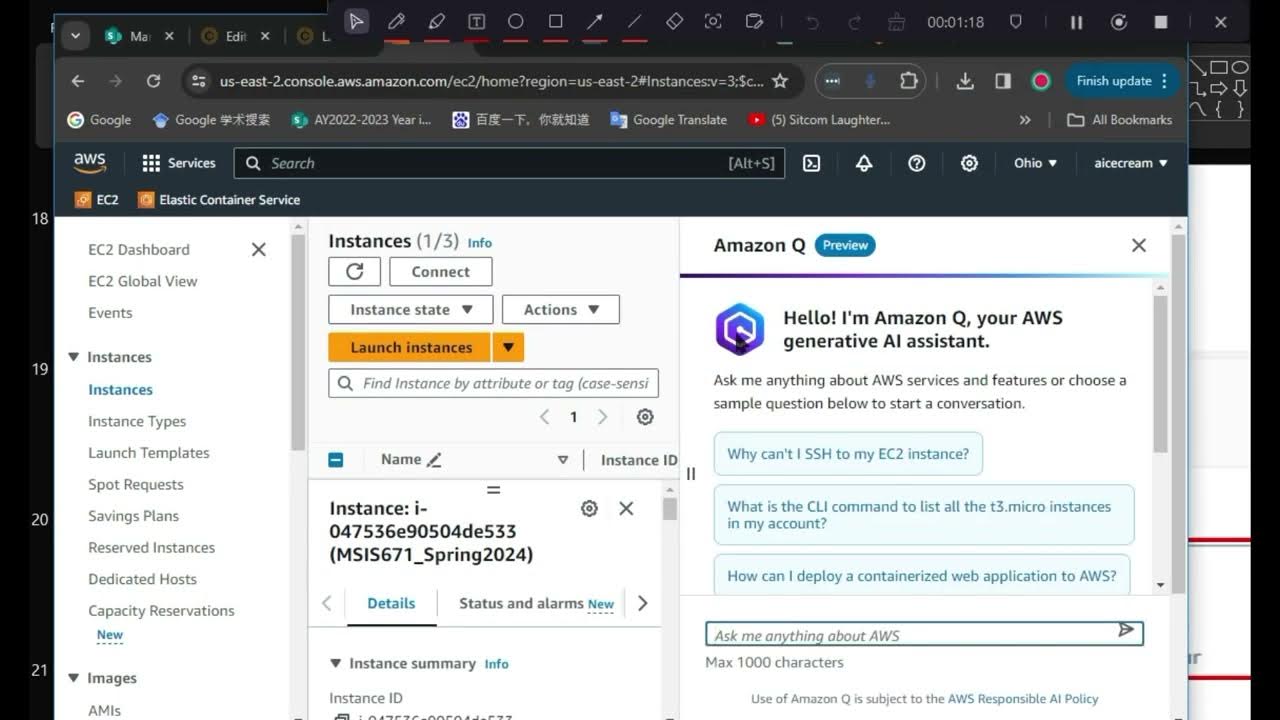Select the rectangle shape tool
Image resolution: width=1280 pixels, height=720 pixels.
pyautogui.click(x=555, y=21)
